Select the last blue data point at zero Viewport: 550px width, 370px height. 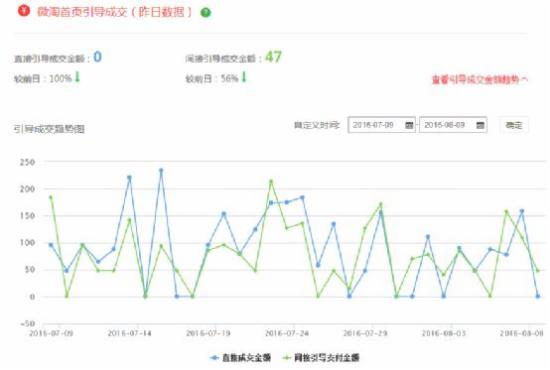[538, 296]
